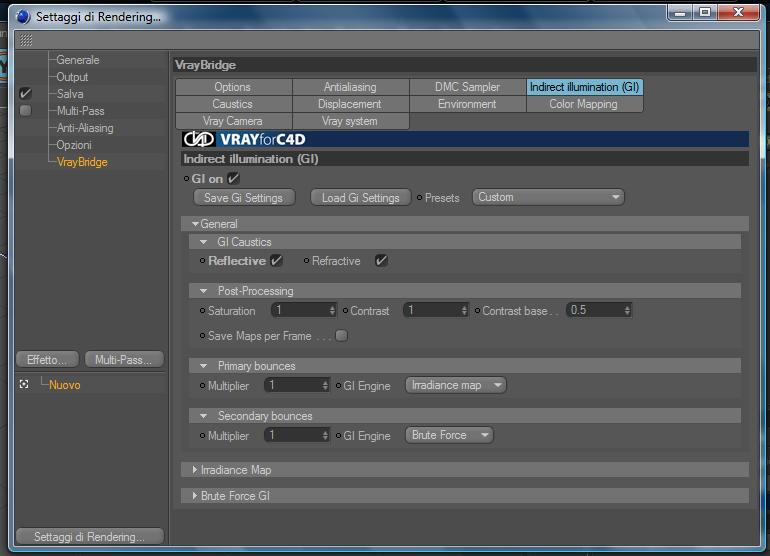Image resolution: width=770 pixels, height=556 pixels.
Task: Click the Cinema 4D sphere icon in title bar
Action: 23,17
